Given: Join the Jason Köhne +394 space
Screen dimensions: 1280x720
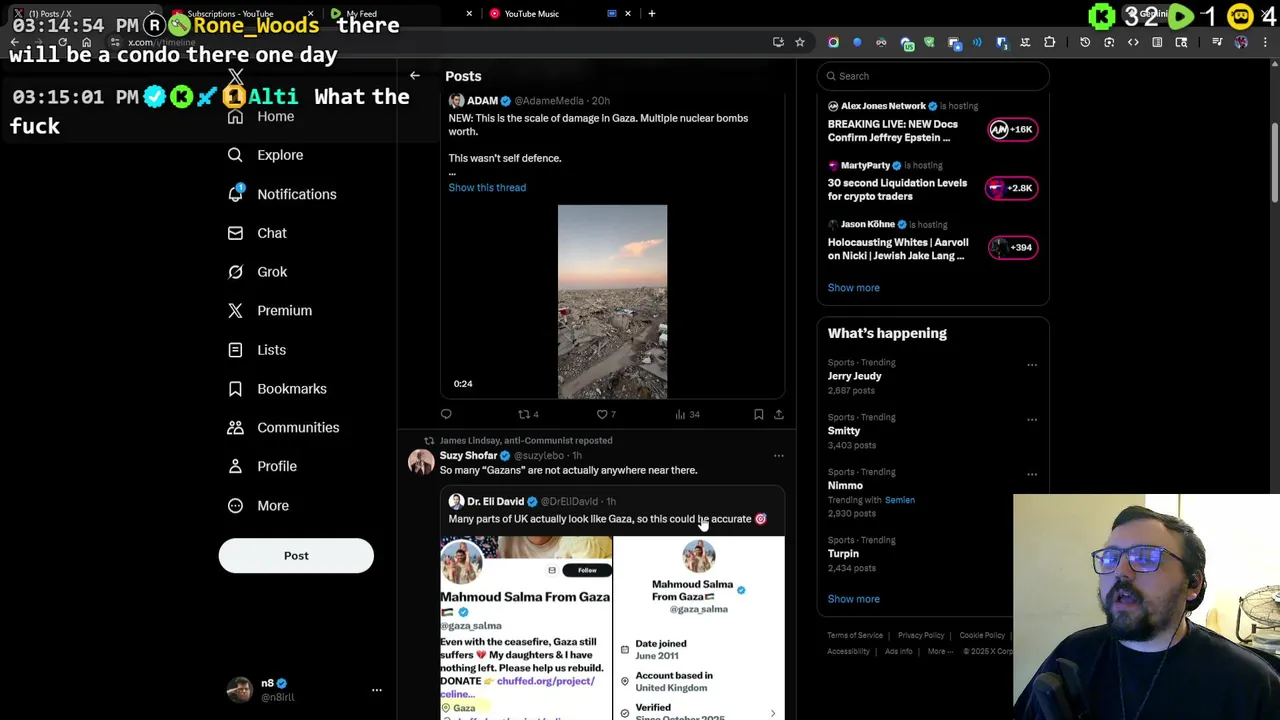Looking at the screenshot, I should coord(1012,247).
